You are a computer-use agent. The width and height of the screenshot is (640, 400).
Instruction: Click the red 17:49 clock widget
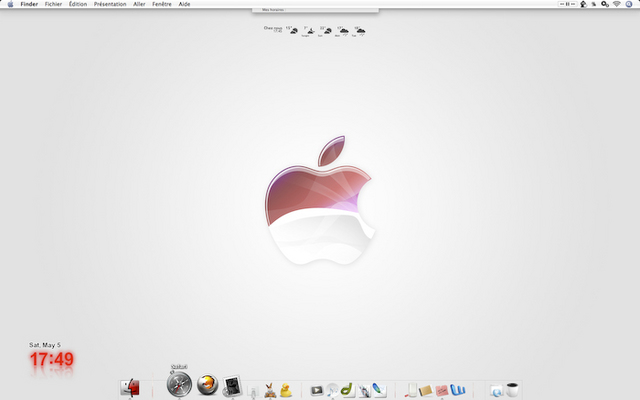click(x=51, y=360)
